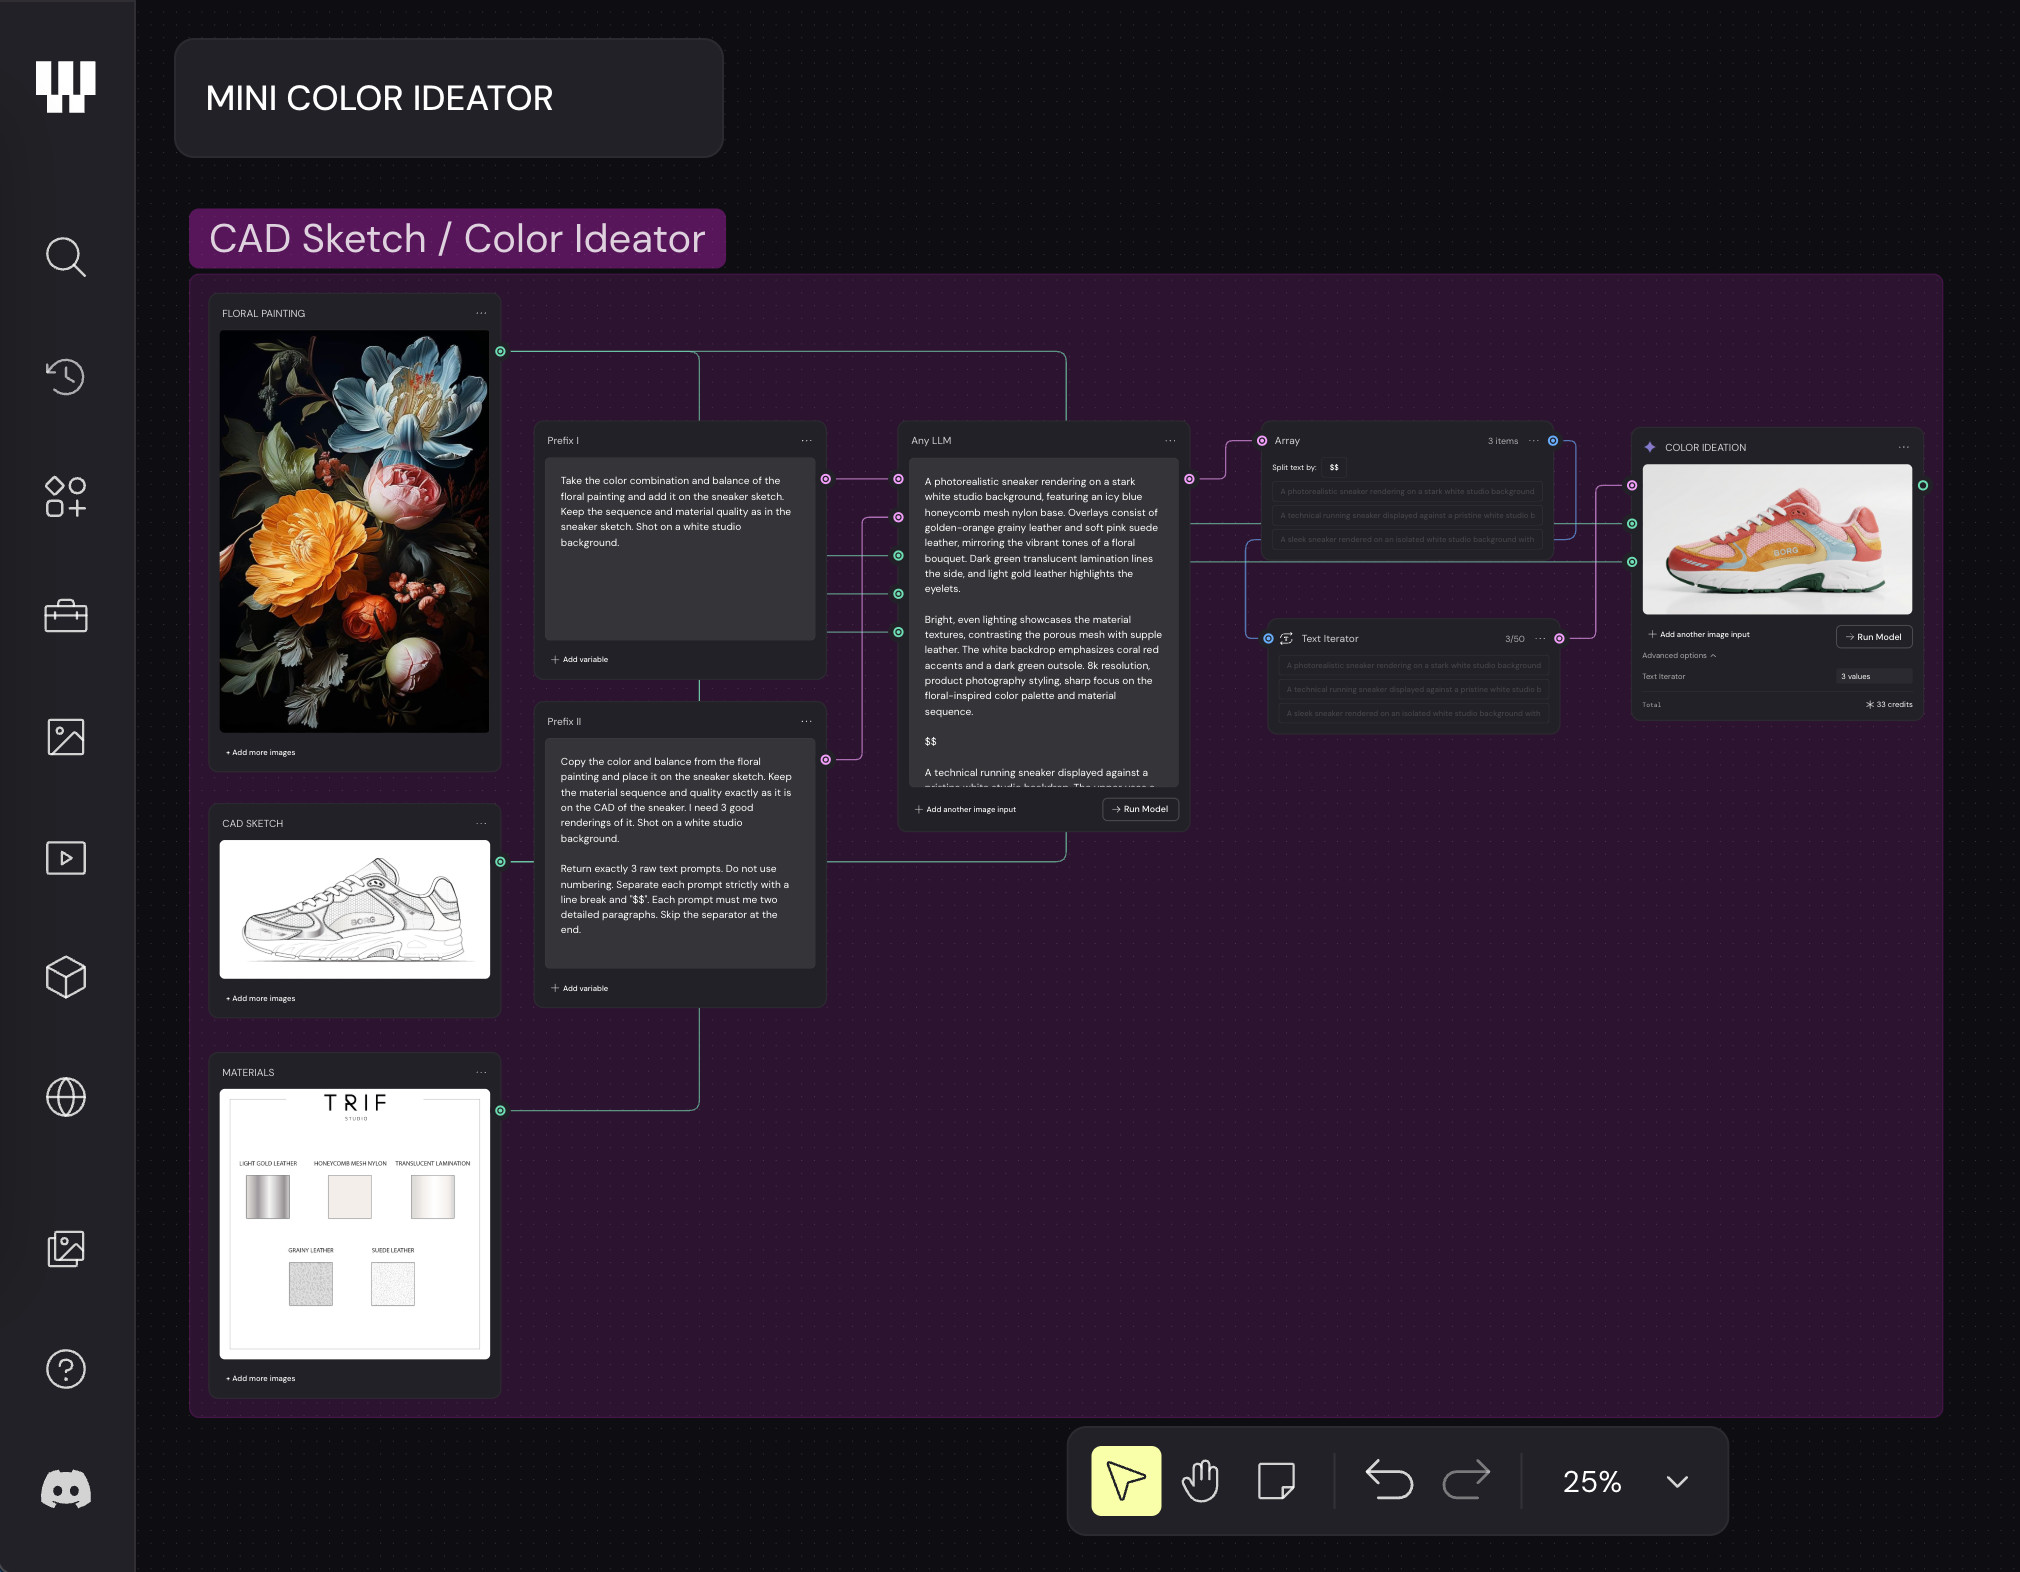Add another image input to COLOR IDEATION
This screenshot has width=2020, height=1572.
point(1699,634)
